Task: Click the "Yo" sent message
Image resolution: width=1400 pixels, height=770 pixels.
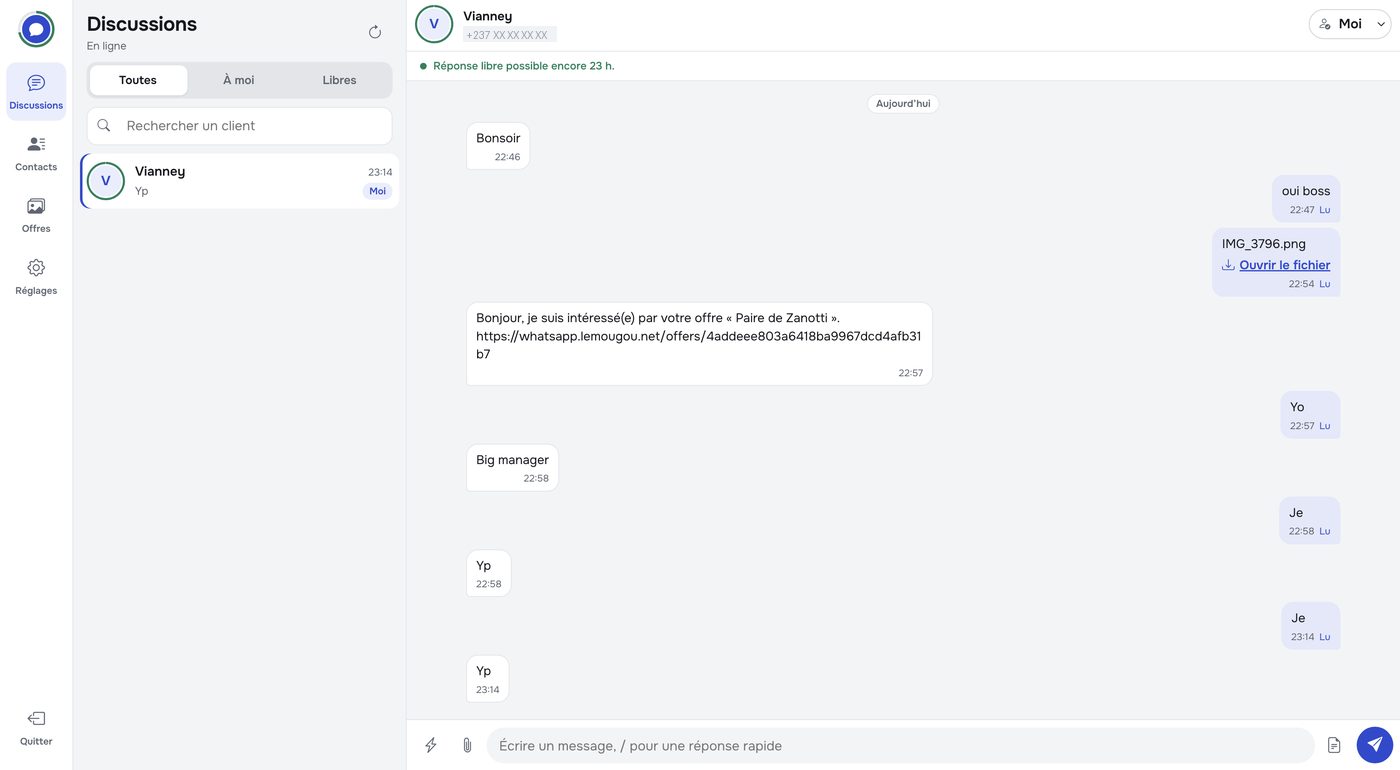Action: coord(1310,415)
